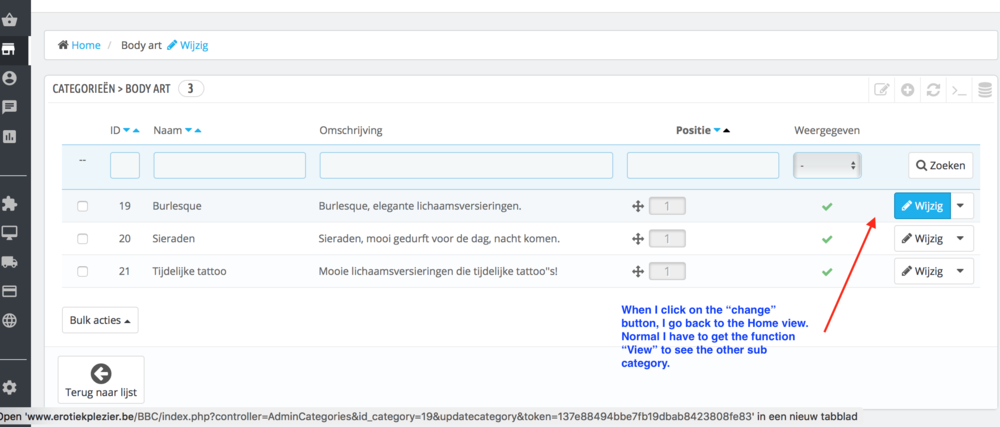1000x427 pixels.
Task: Click position field of Tijdelijke tattoo row
Action: coord(667,271)
